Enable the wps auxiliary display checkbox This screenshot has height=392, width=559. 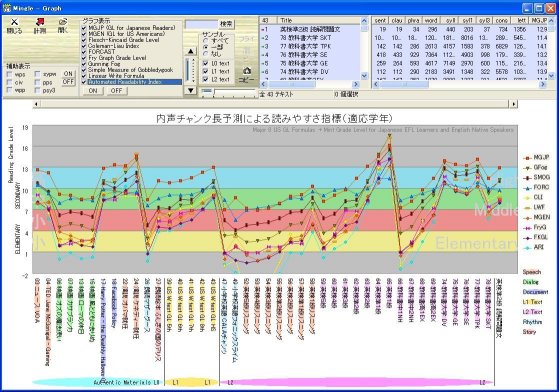[10, 75]
